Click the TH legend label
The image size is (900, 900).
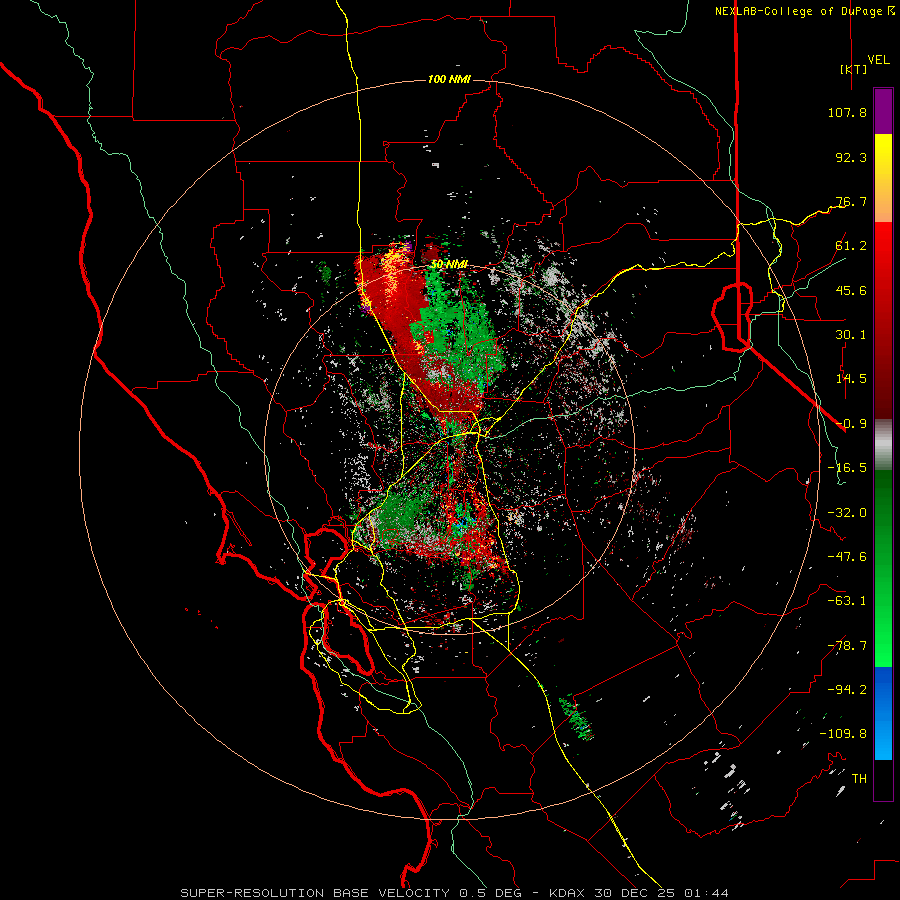[859, 779]
